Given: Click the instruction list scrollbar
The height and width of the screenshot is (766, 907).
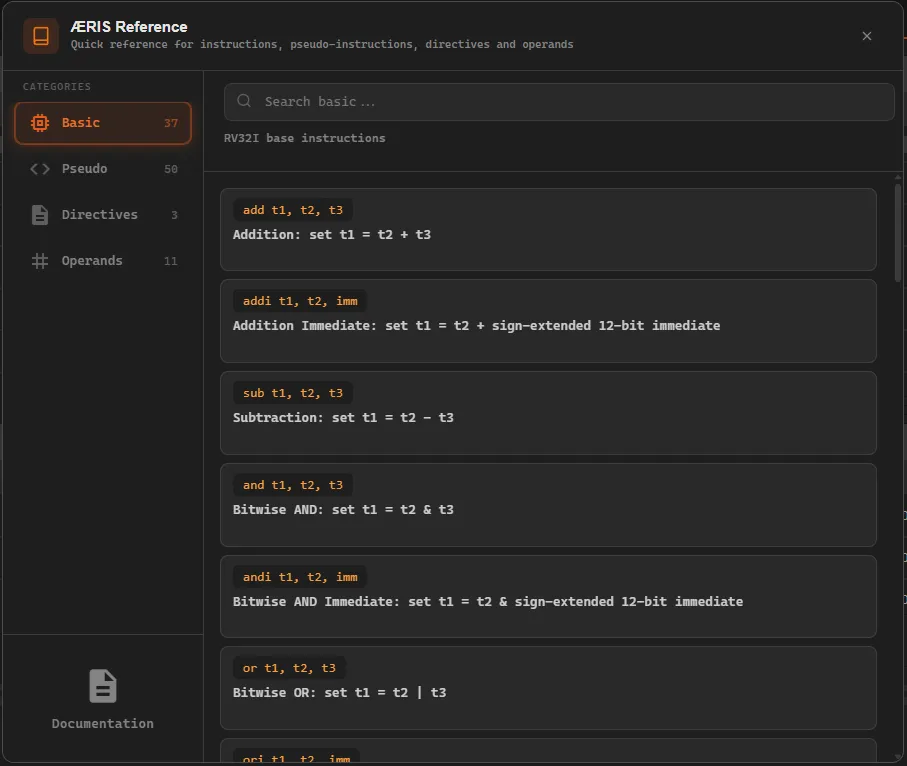Looking at the screenshot, I should (897, 230).
